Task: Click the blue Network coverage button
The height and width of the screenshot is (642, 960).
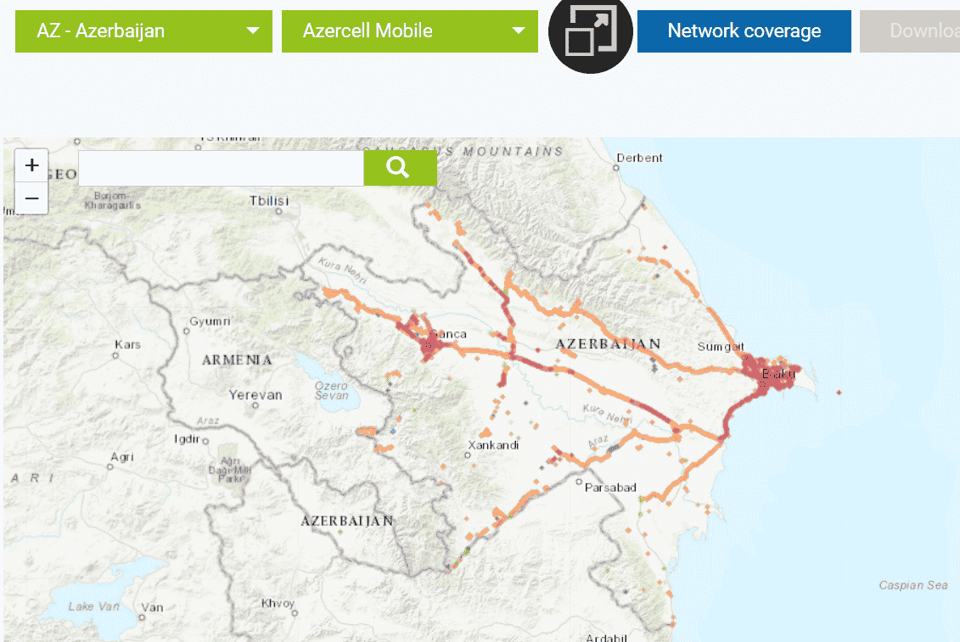Action: pyautogui.click(x=744, y=31)
